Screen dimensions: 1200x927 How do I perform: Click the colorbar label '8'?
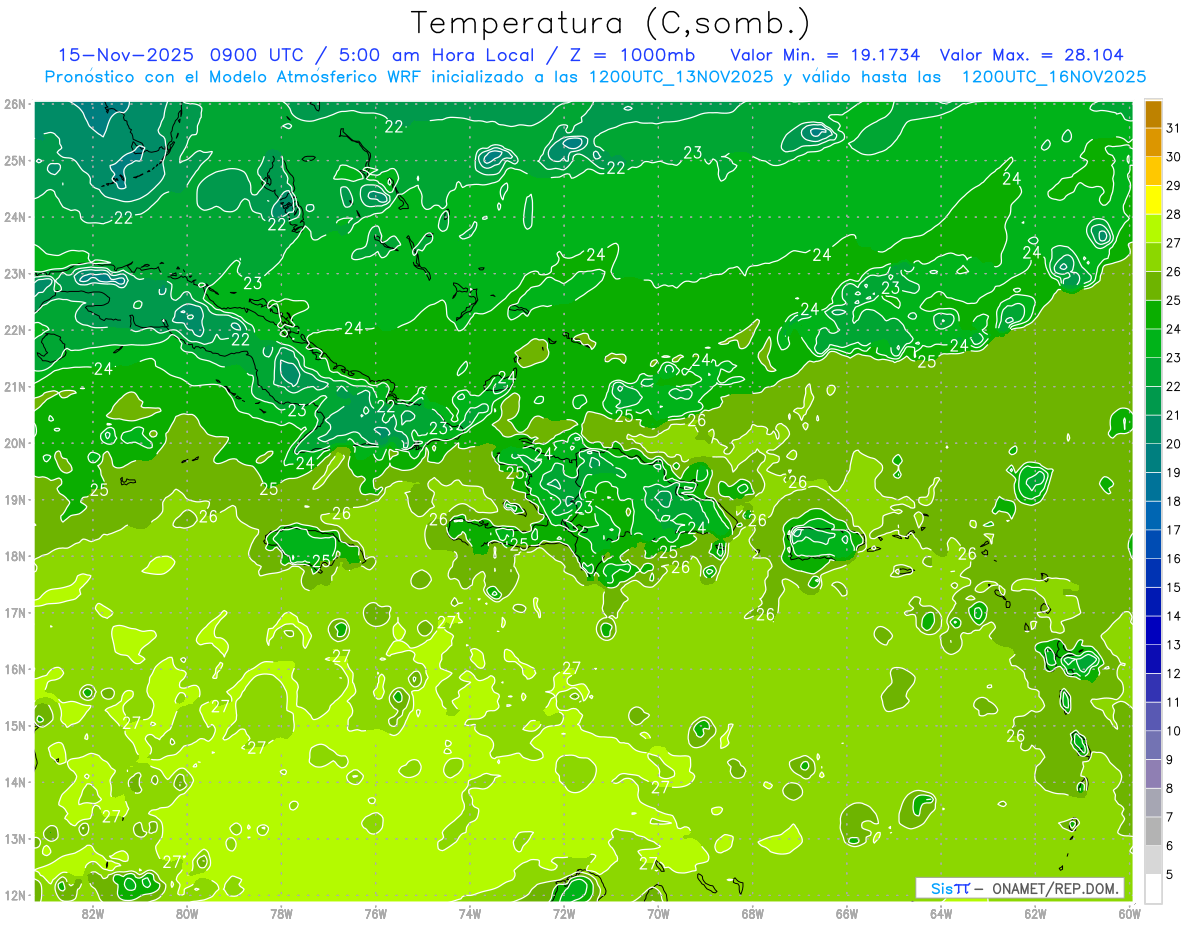point(1169,788)
